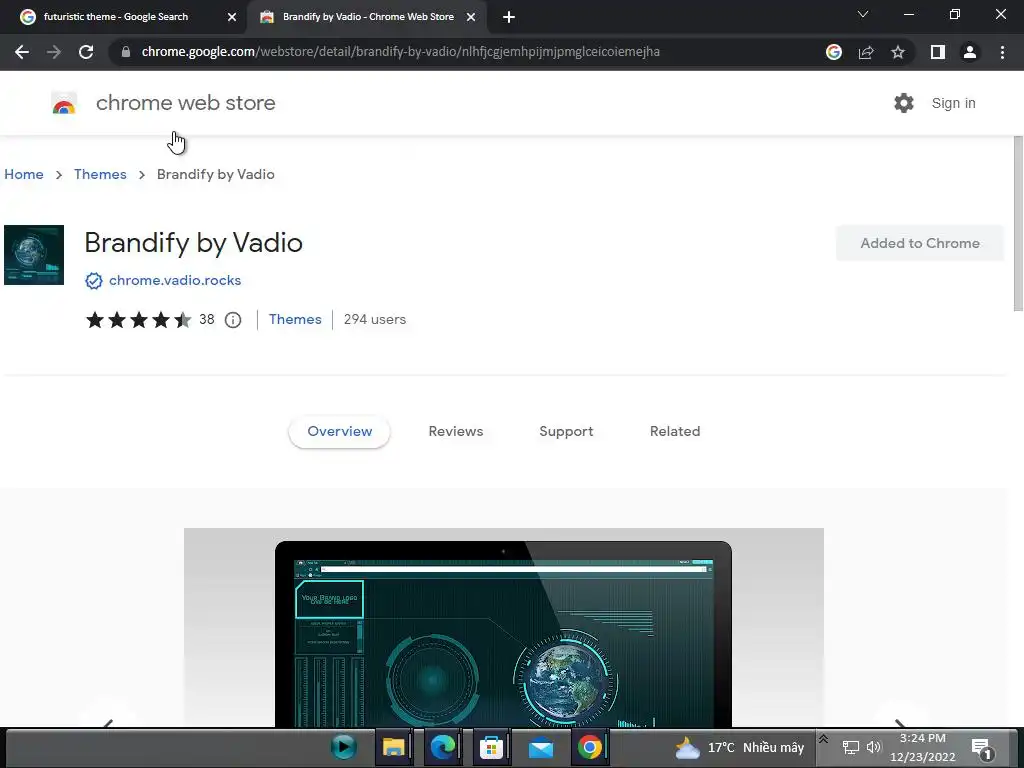Click Chrome icon in taskbar
The image size is (1024, 768).
(x=590, y=747)
